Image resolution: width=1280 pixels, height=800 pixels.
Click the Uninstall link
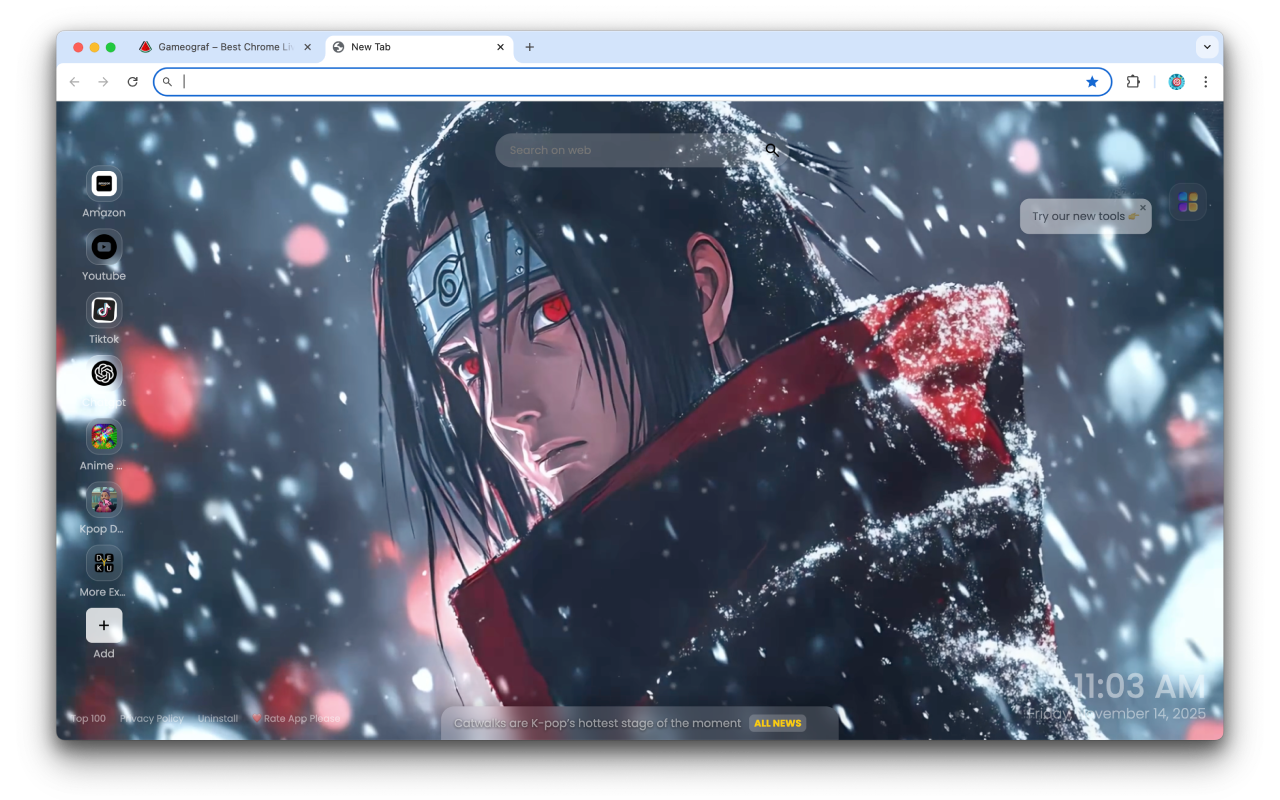point(218,718)
